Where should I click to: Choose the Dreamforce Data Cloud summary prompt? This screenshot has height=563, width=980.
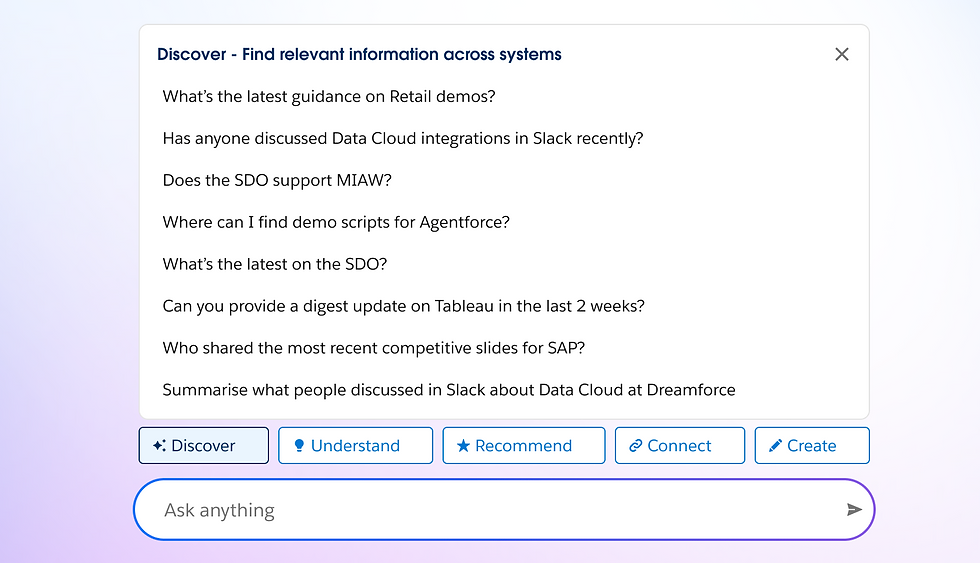pyautogui.click(x=449, y=390)
